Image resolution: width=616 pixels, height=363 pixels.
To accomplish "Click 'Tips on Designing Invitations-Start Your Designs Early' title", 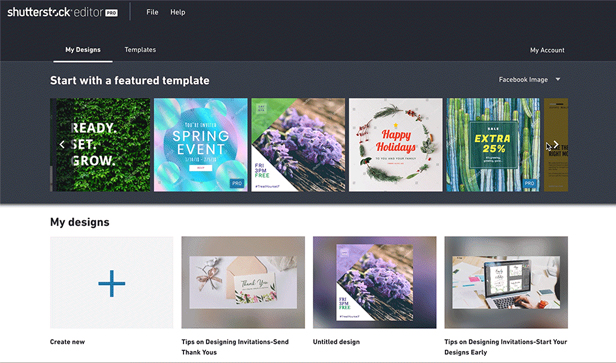I will [x=506, y=347].
